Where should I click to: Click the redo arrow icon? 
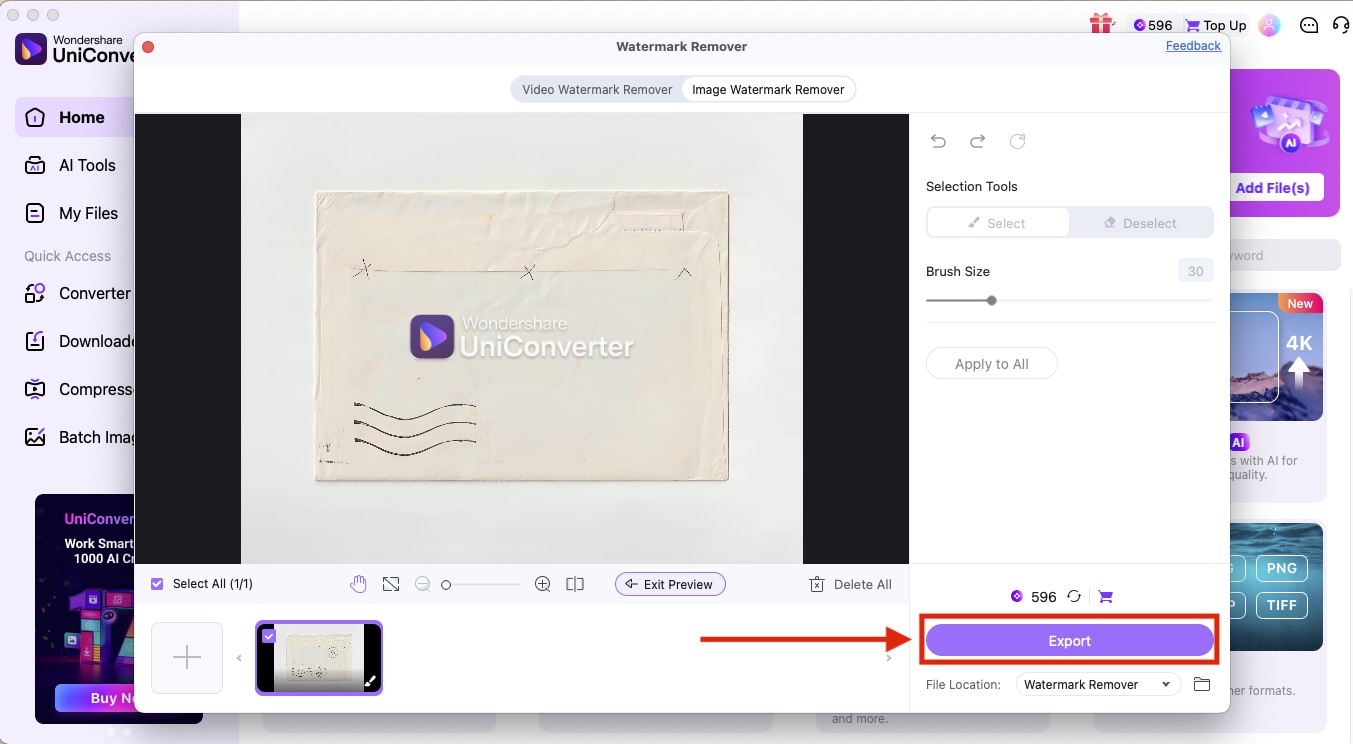point(977,141)
